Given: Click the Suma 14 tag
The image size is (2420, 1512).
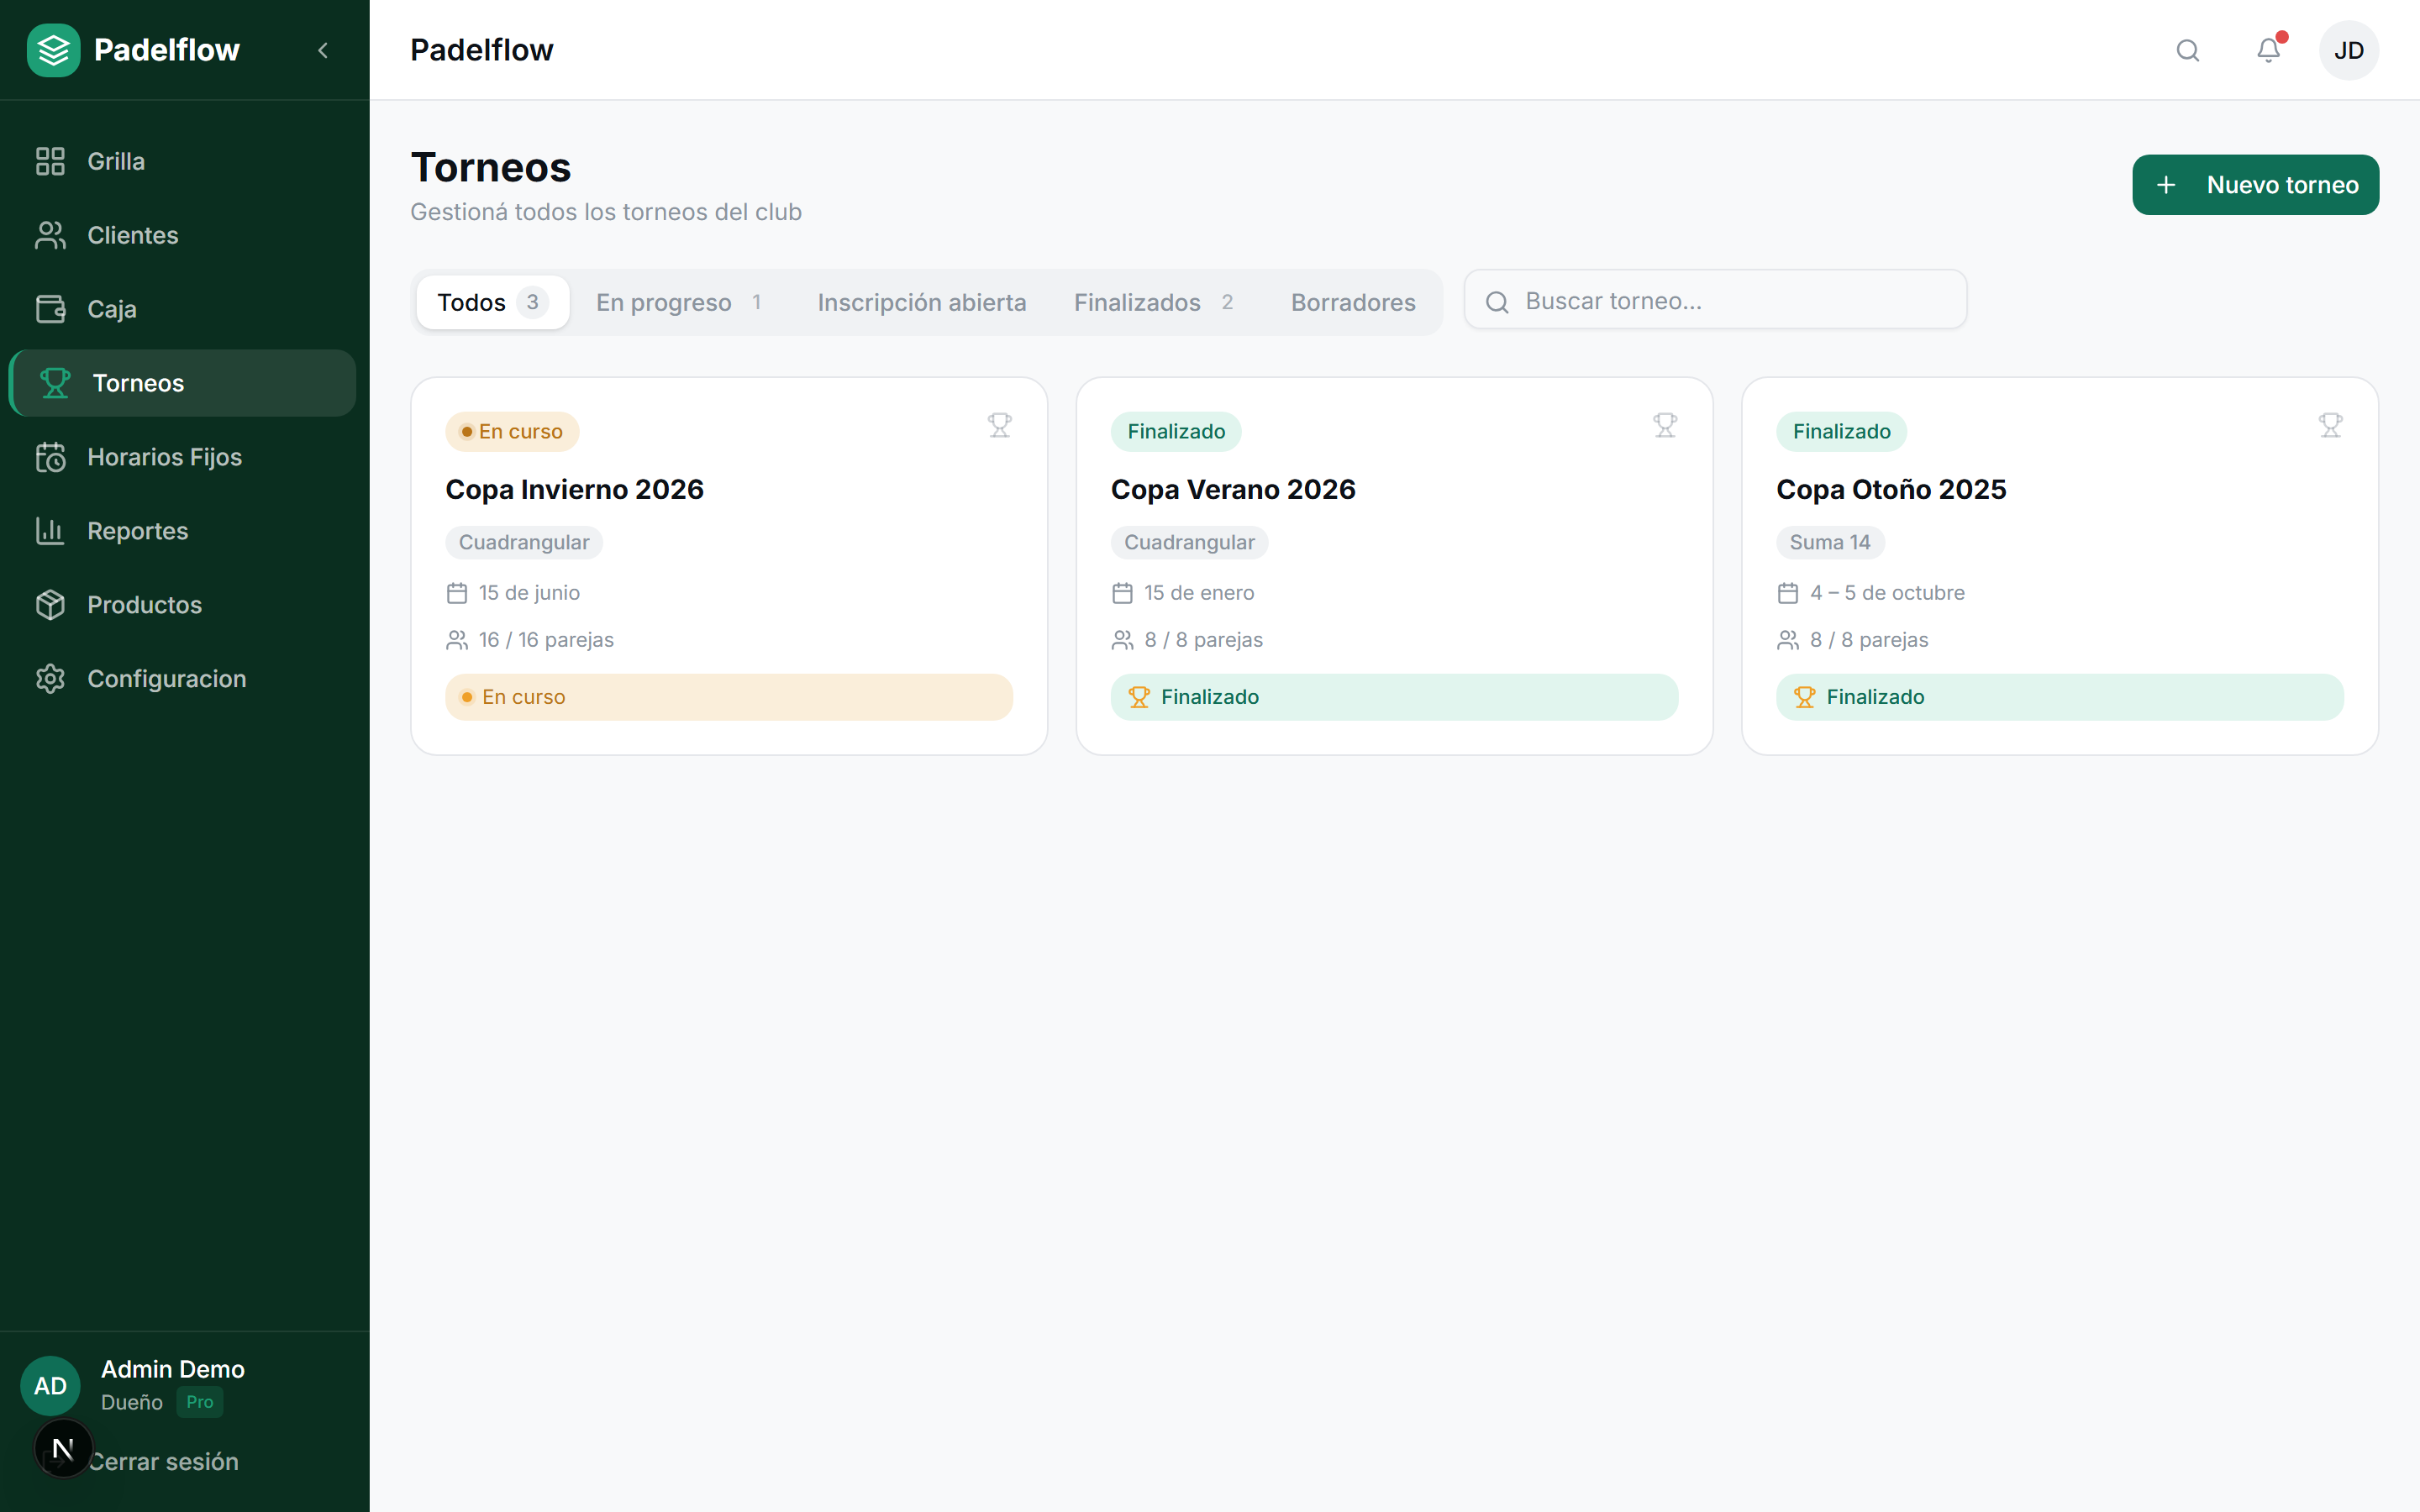Looking at the screenshot, I should click(x=1830, y=542).
